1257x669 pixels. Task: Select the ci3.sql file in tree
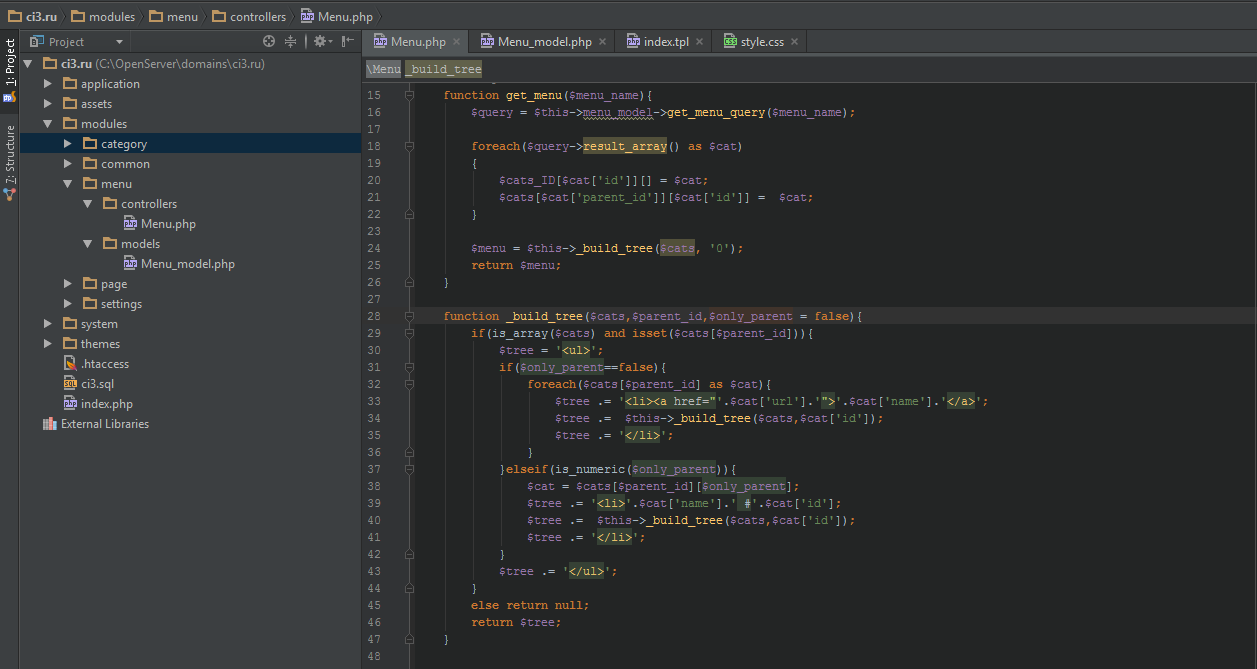point(91,384)
